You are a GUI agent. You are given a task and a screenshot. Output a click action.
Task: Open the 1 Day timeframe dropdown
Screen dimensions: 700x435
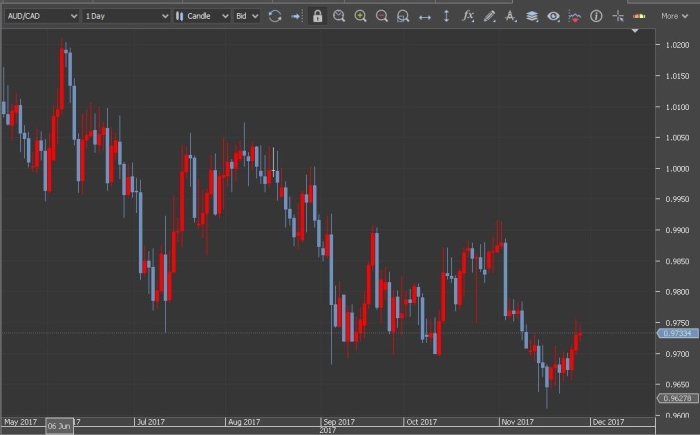[x=126, y=16]
